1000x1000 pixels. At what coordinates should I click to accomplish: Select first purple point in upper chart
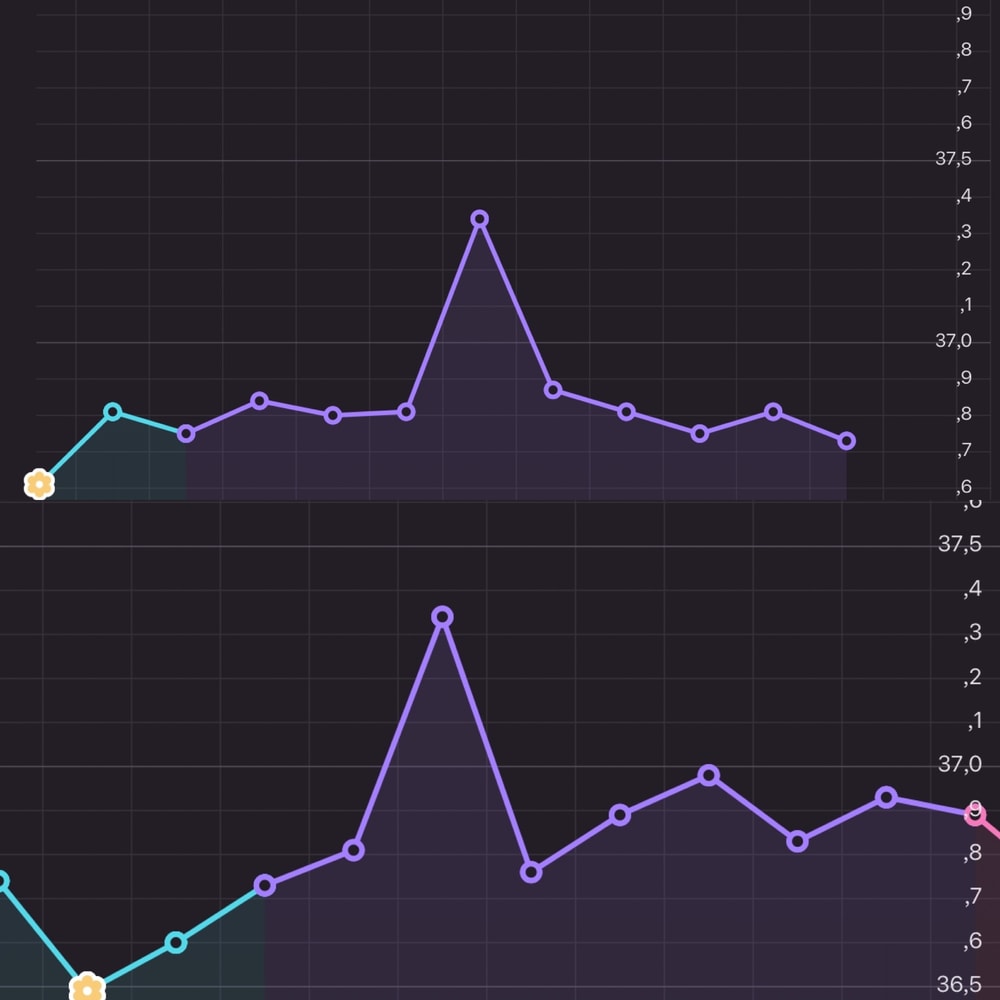point(186,434)
